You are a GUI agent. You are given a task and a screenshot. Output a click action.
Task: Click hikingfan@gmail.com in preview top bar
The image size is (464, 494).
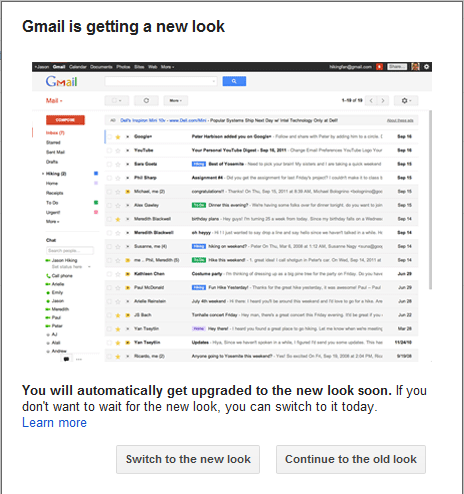[350, 67]
